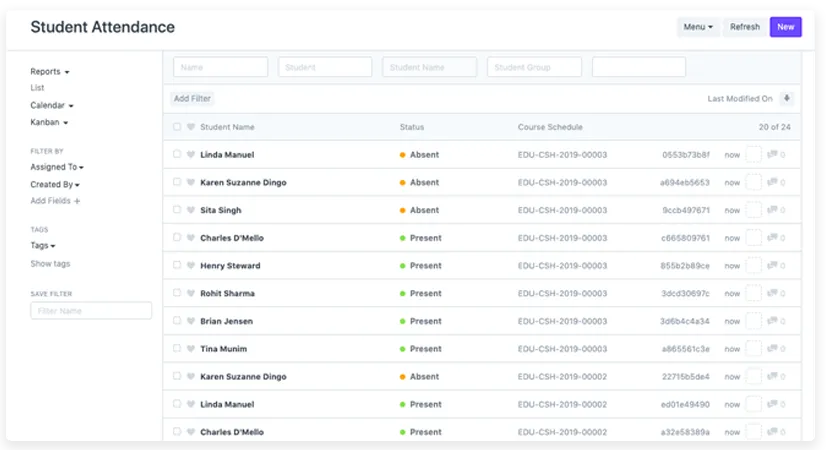Open the Reports sidebar menu
The width and height of the screenshot is (826, 450).
50,72
